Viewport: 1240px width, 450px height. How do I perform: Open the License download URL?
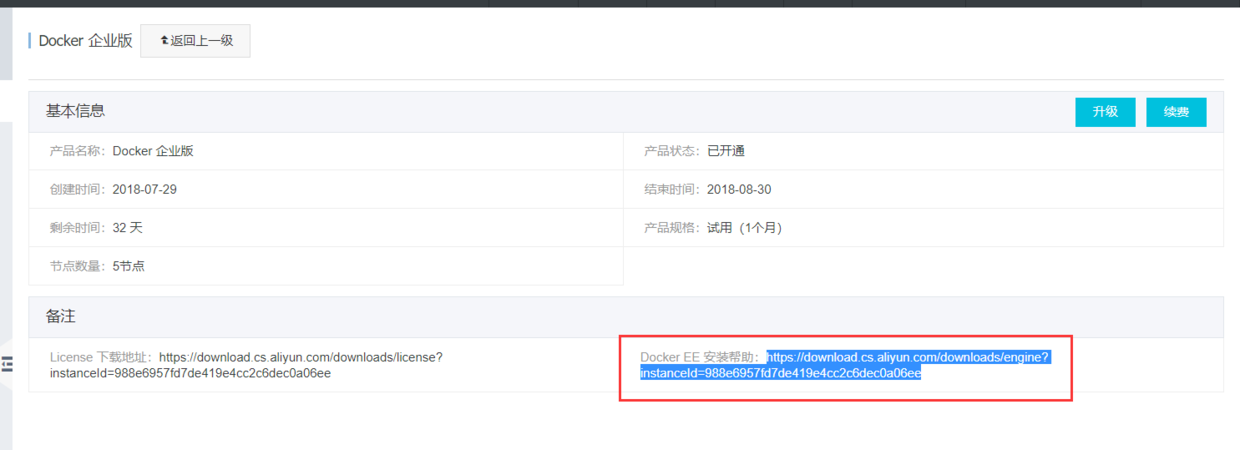pyautogui.click(x=246, y=365)
